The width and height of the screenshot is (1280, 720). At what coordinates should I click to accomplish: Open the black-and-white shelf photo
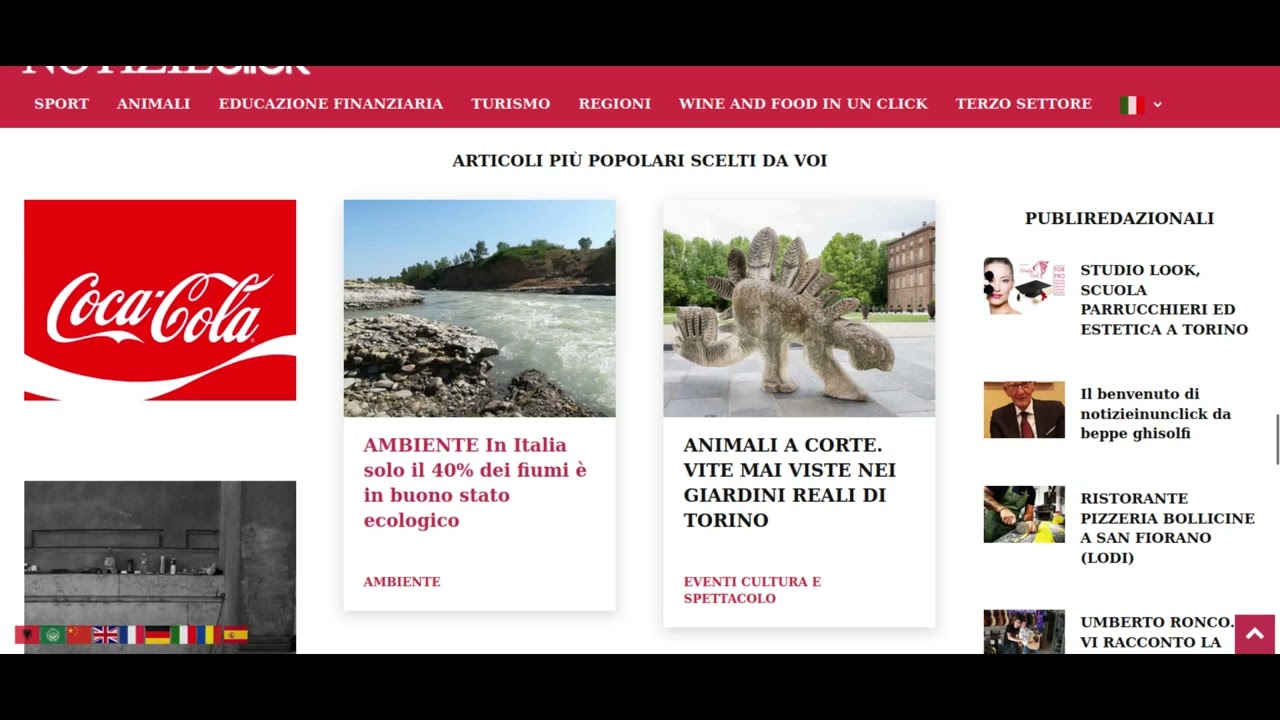coord(160,567)
